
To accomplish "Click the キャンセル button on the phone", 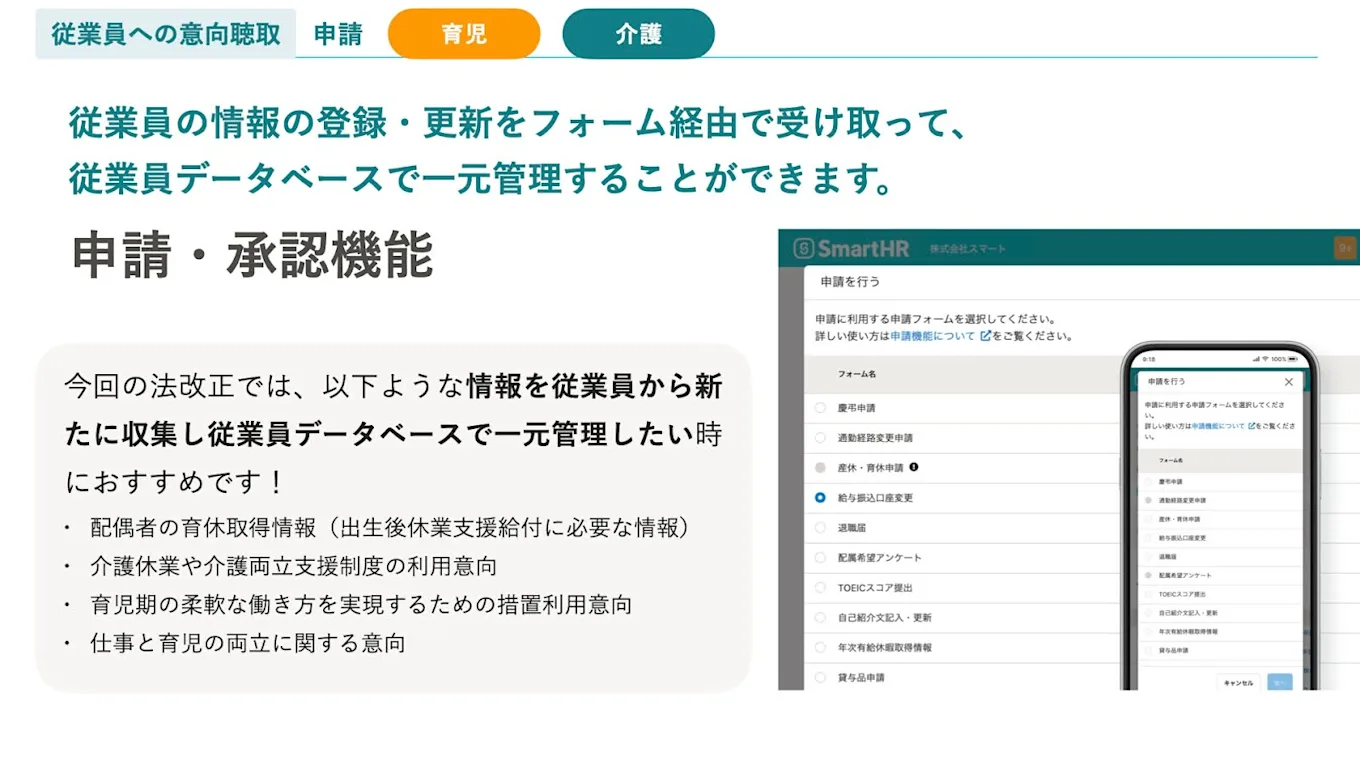I will (1238, 682).
